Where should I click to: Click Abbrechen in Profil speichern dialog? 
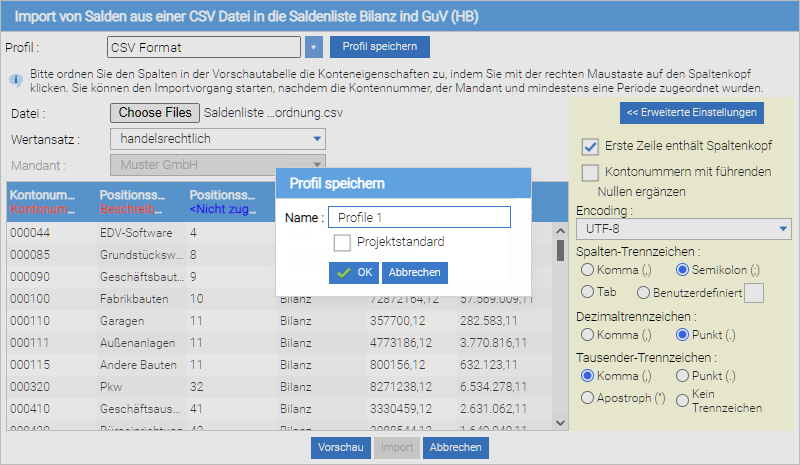click(x=415, y=272)
